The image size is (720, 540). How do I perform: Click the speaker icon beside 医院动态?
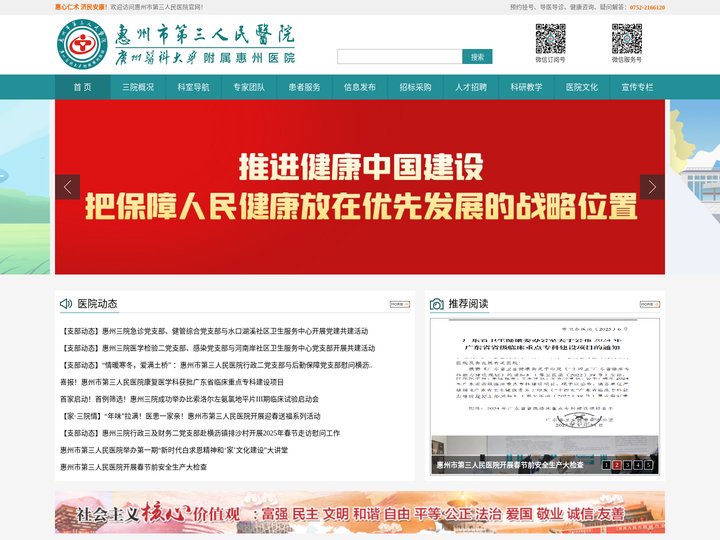pos(66,304)
